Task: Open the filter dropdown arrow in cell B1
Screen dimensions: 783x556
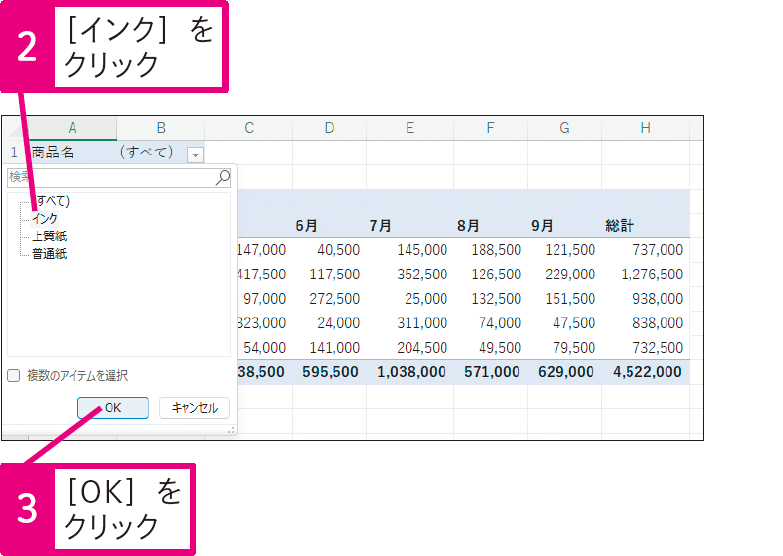Action: click(195, 154)
